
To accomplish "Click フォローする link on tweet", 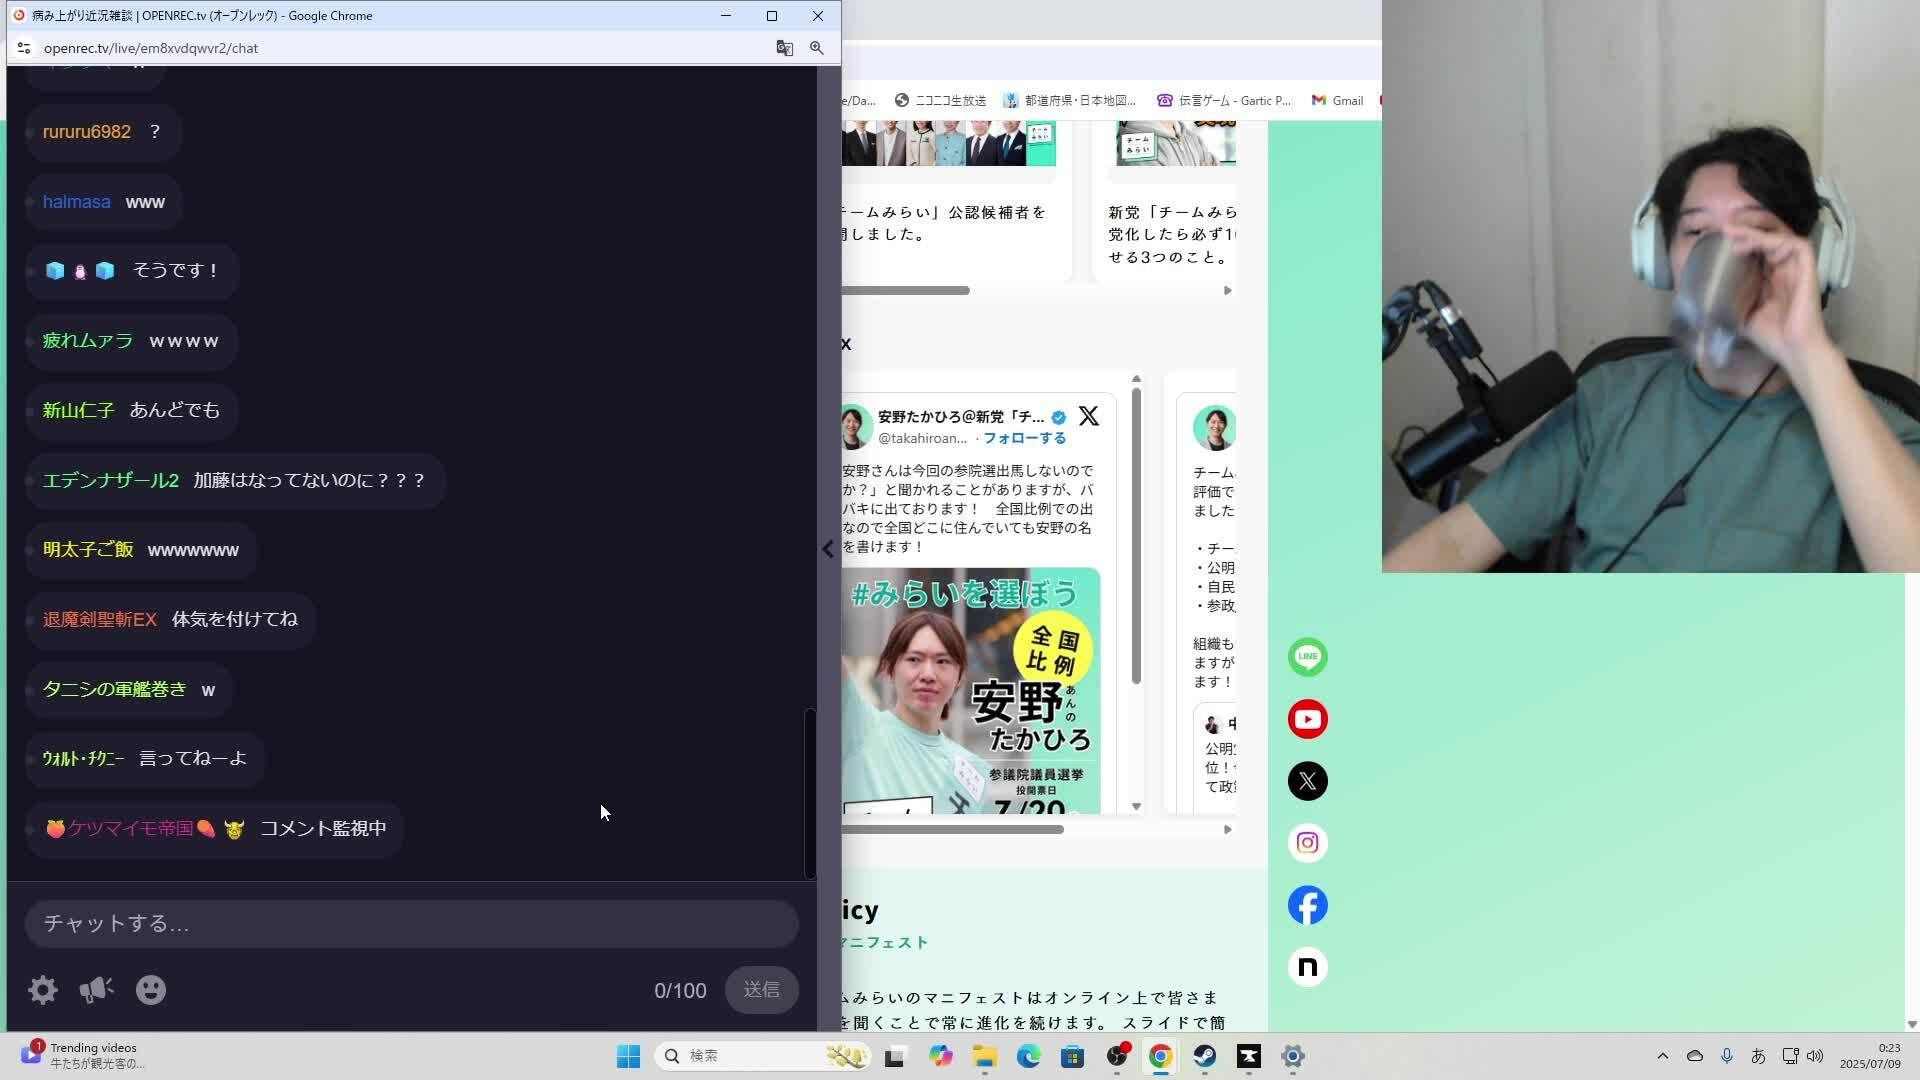I will coord(1025,438).
